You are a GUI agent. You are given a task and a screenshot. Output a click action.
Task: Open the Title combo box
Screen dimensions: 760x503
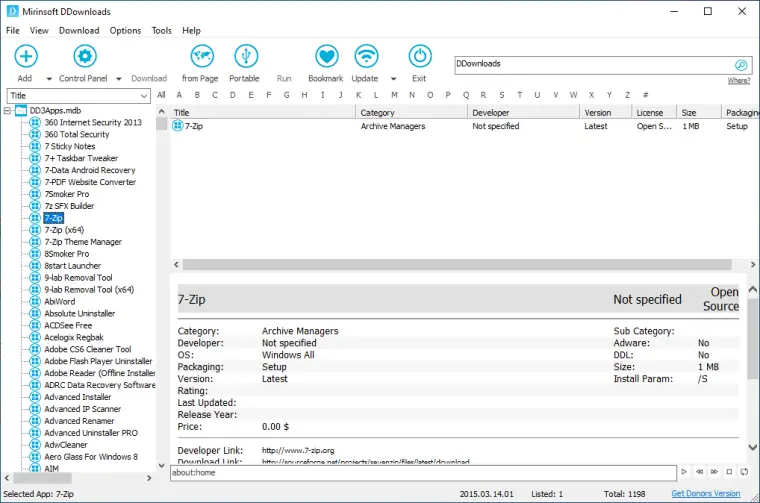[79, 95]
